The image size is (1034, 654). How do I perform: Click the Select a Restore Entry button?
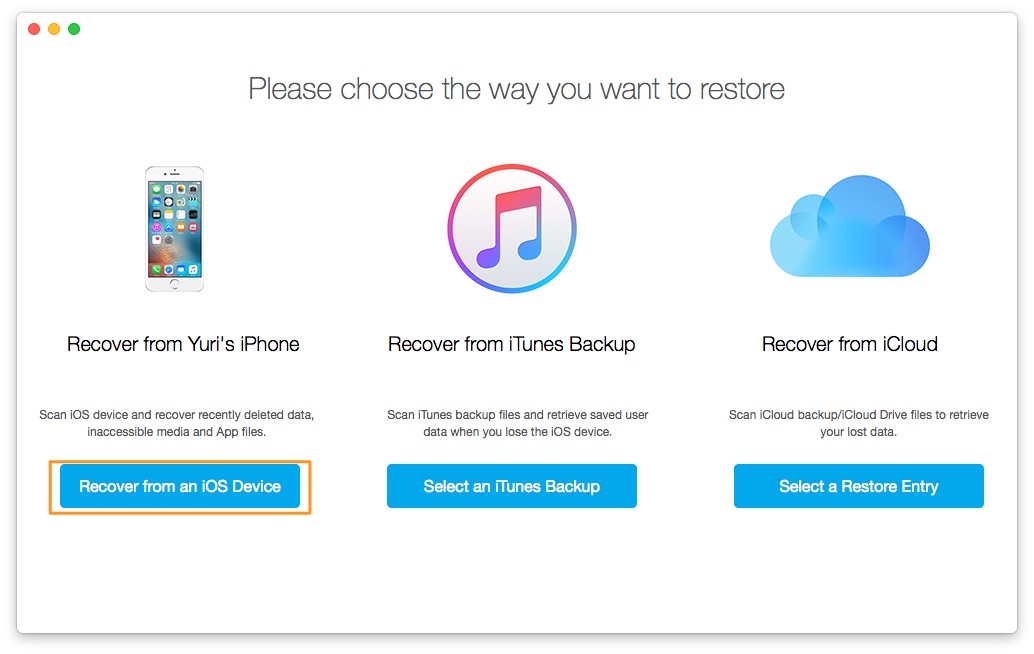858,486
